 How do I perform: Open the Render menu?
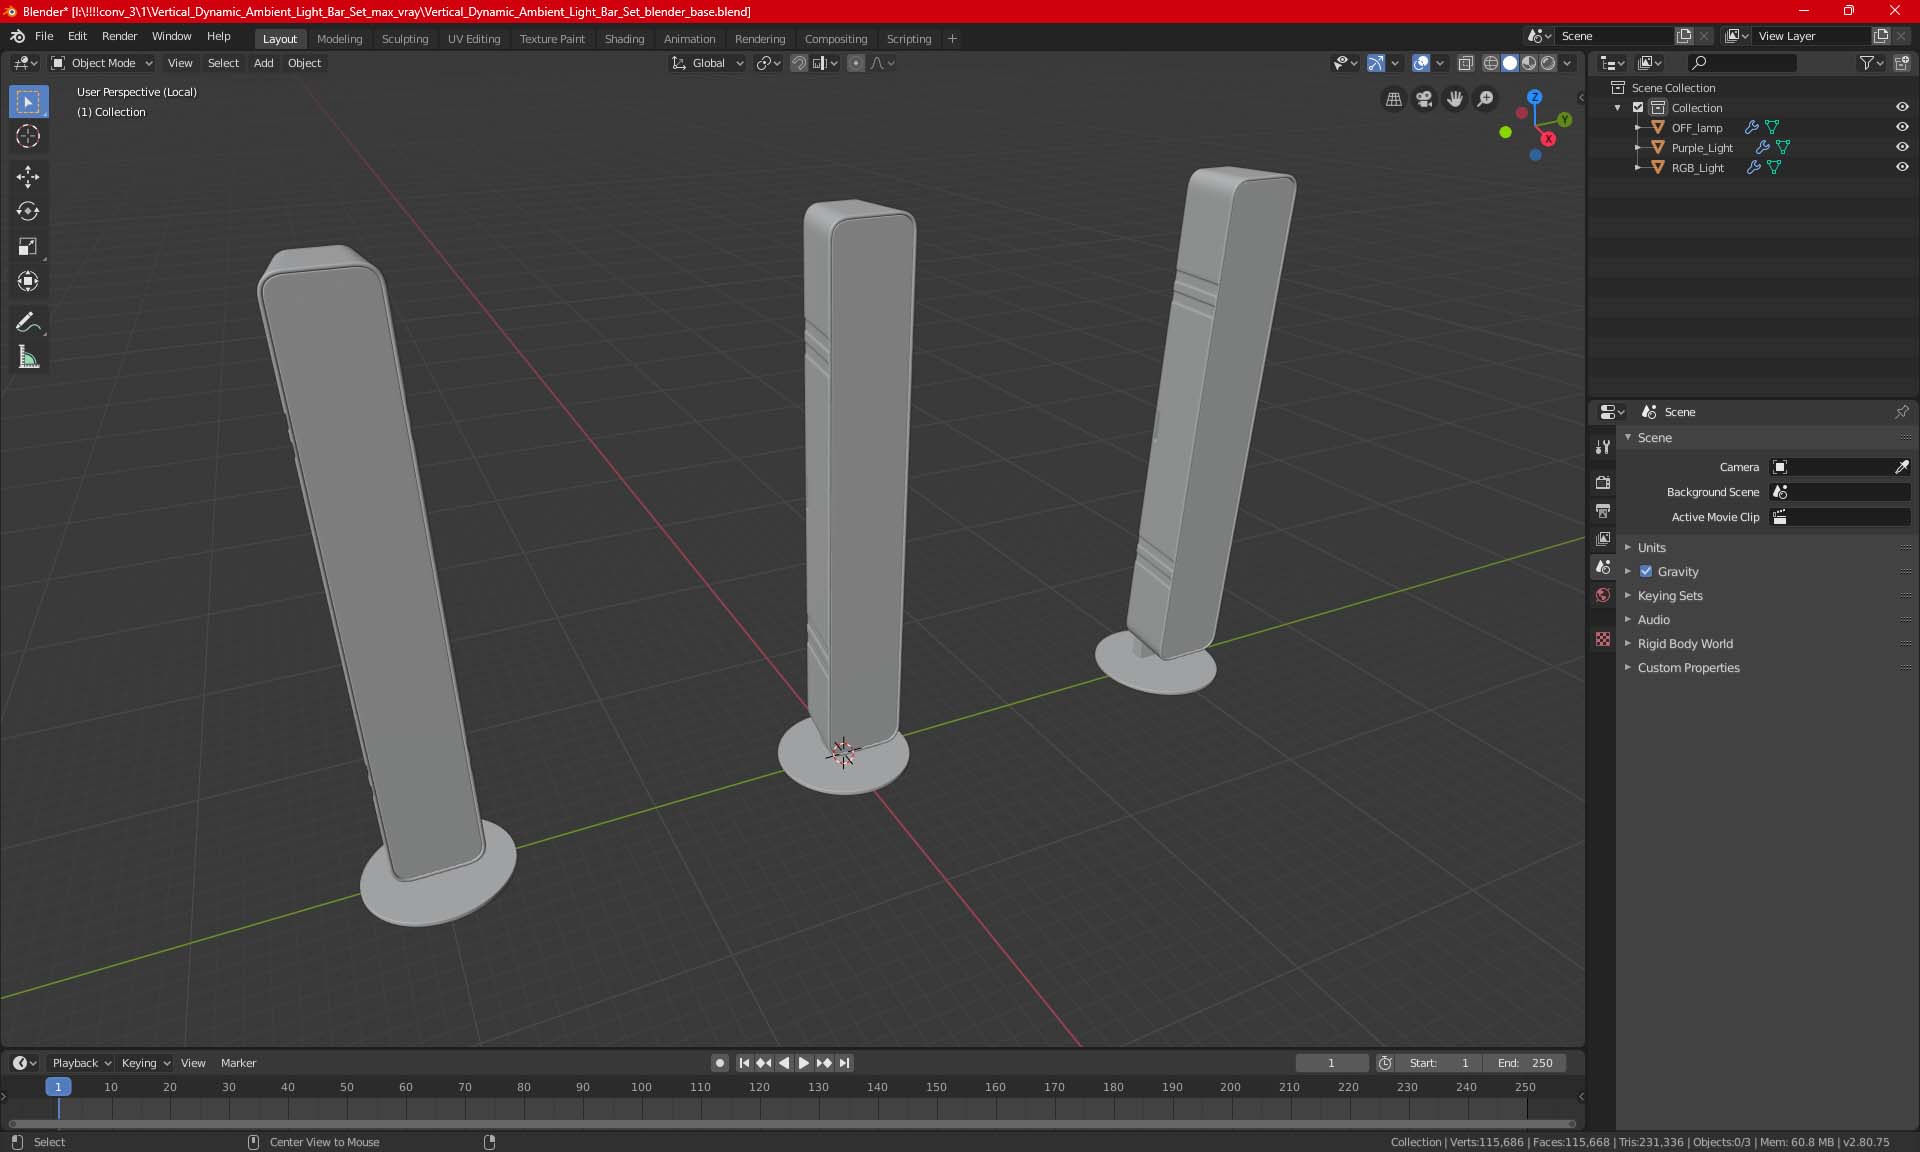coord(119,36)
